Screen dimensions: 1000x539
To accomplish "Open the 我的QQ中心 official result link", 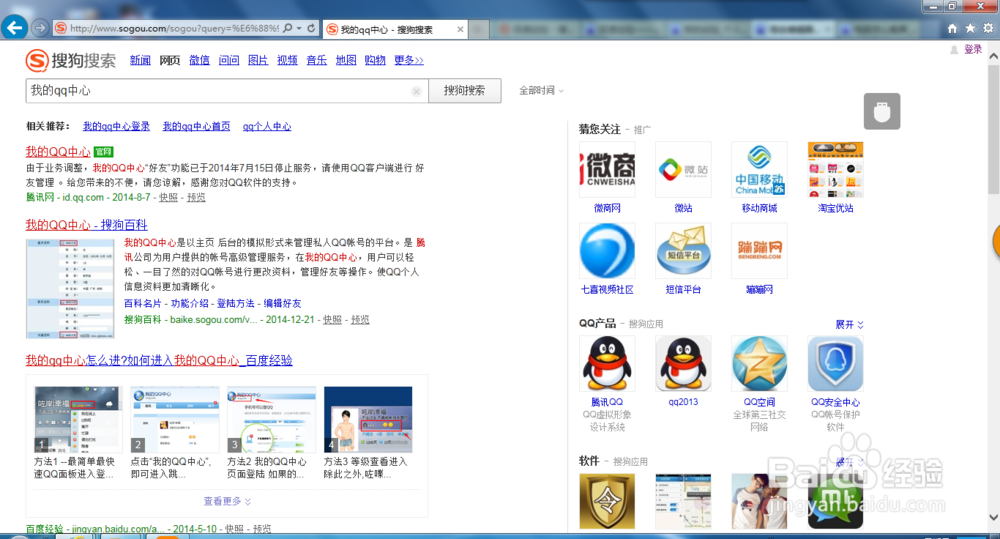I will click(x=58, y=151).
